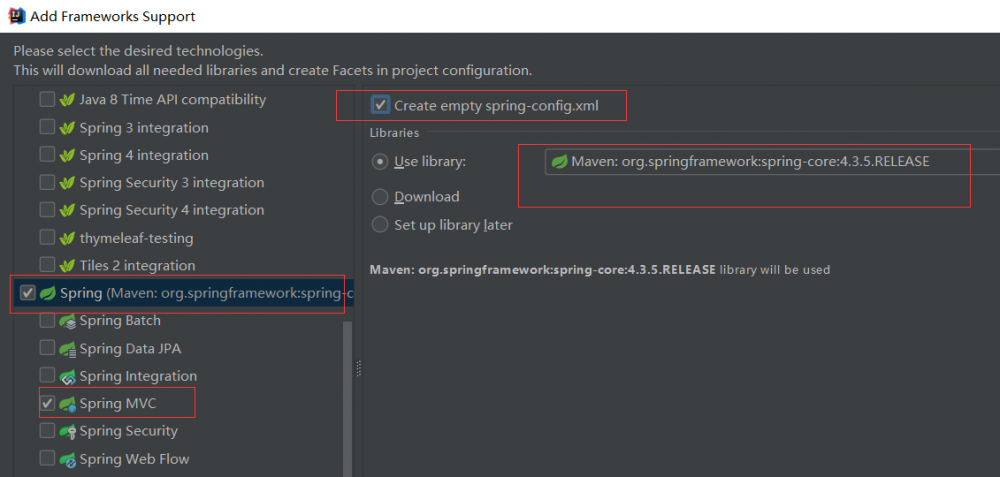Click the leaf icon beside Spring Security 3 integration

(x=67, y=182)
